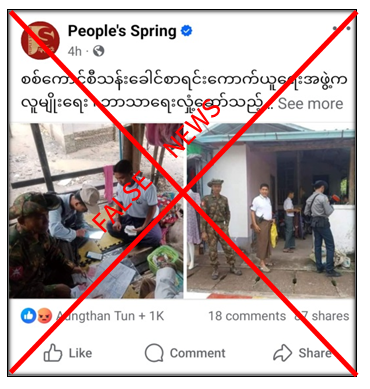The width and height of the screenshot is (370, 389).
Task: Click the Comment speech bubble icon
Action: (154, 353)
